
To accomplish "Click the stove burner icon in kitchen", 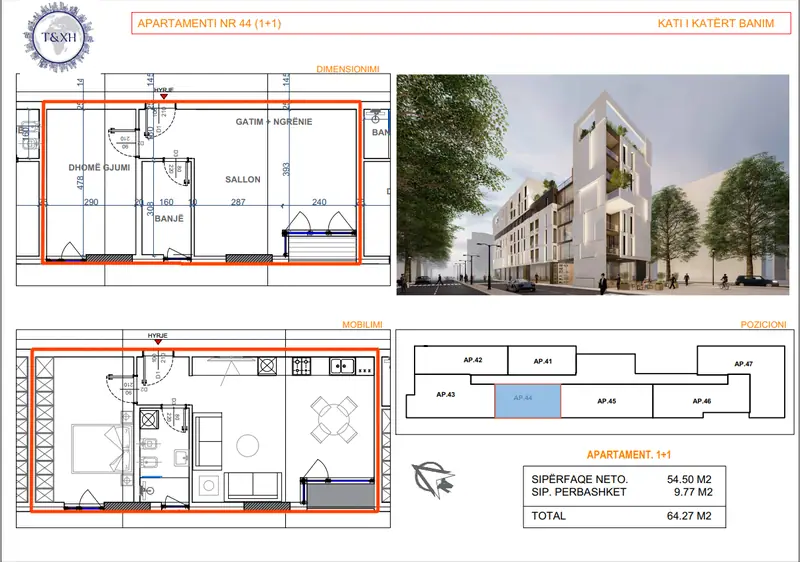I will coord(302,366).
